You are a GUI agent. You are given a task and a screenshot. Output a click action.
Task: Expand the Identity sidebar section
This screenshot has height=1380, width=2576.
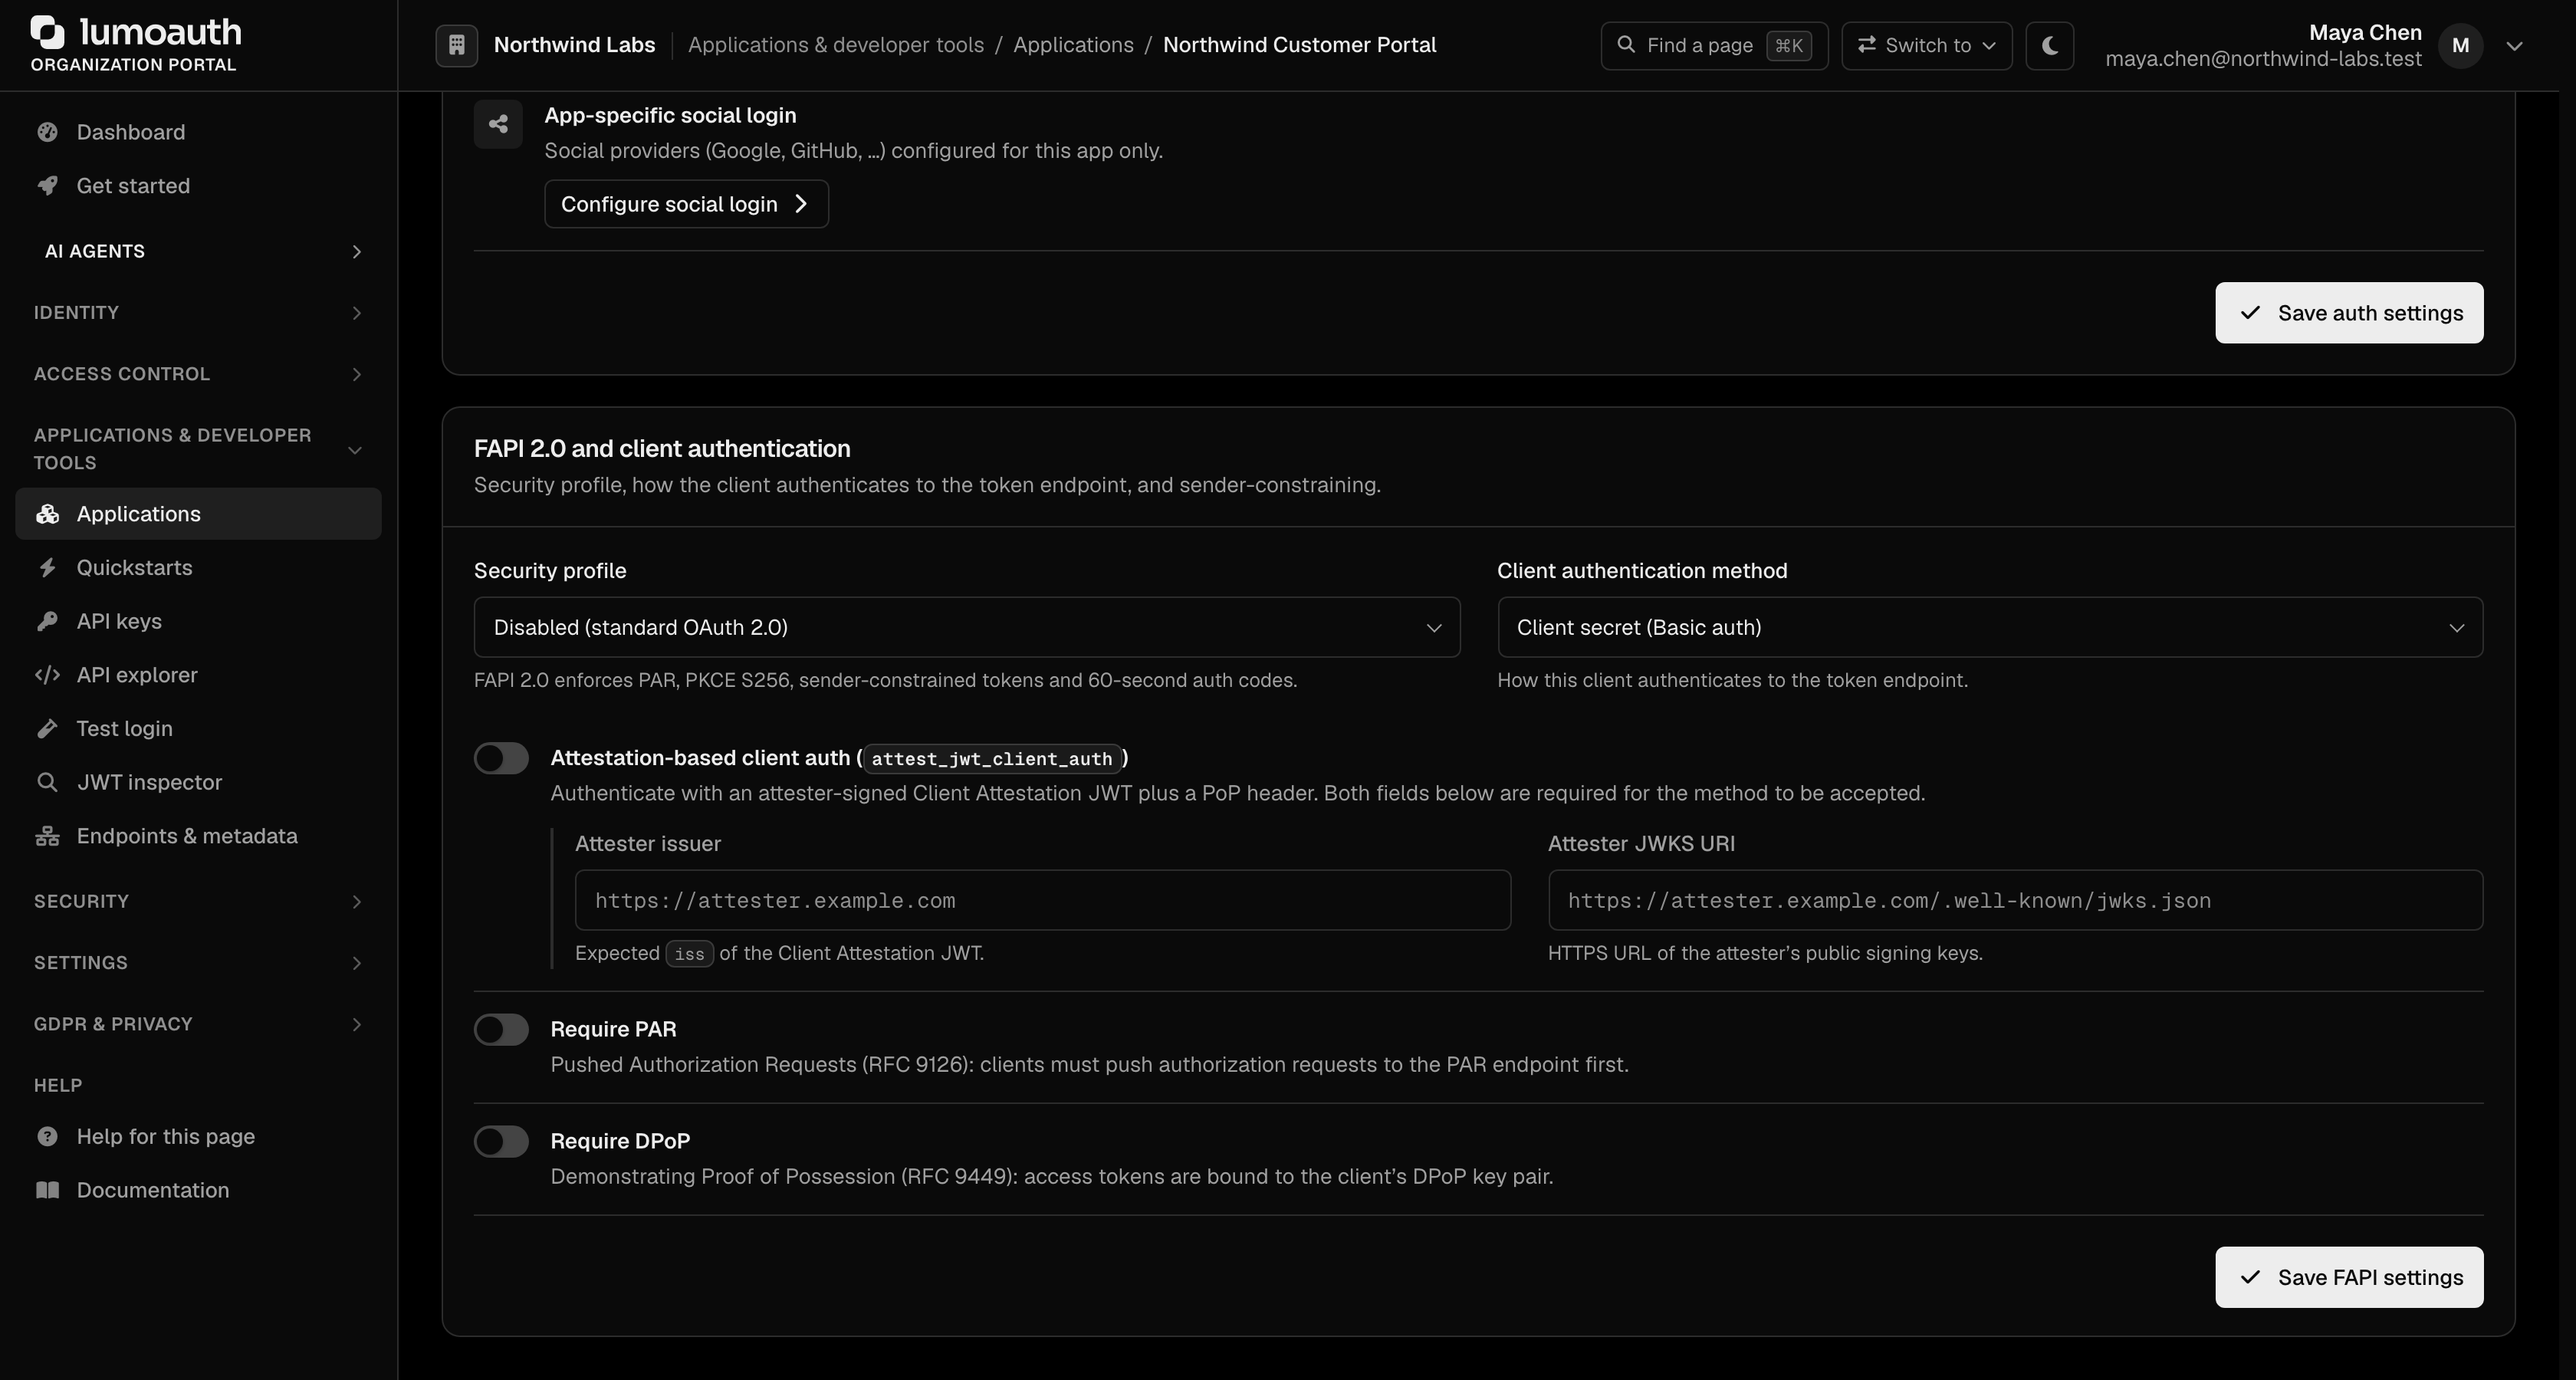[198, 313]
